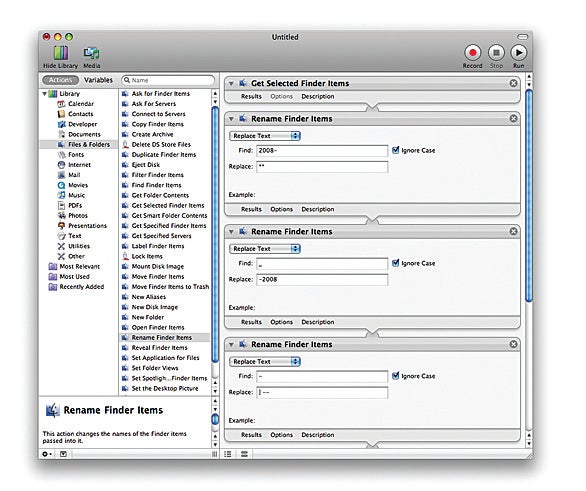Toggle Ignore Case in third Rename action
The width and height of the screenshot is (586, 491).
click(x=395, y=376)
